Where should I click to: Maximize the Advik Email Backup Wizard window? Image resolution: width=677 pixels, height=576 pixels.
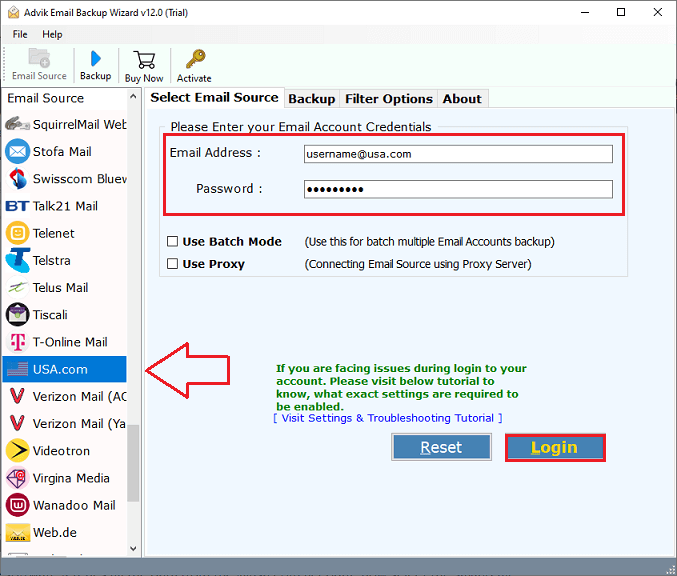[x=621, y=12]
